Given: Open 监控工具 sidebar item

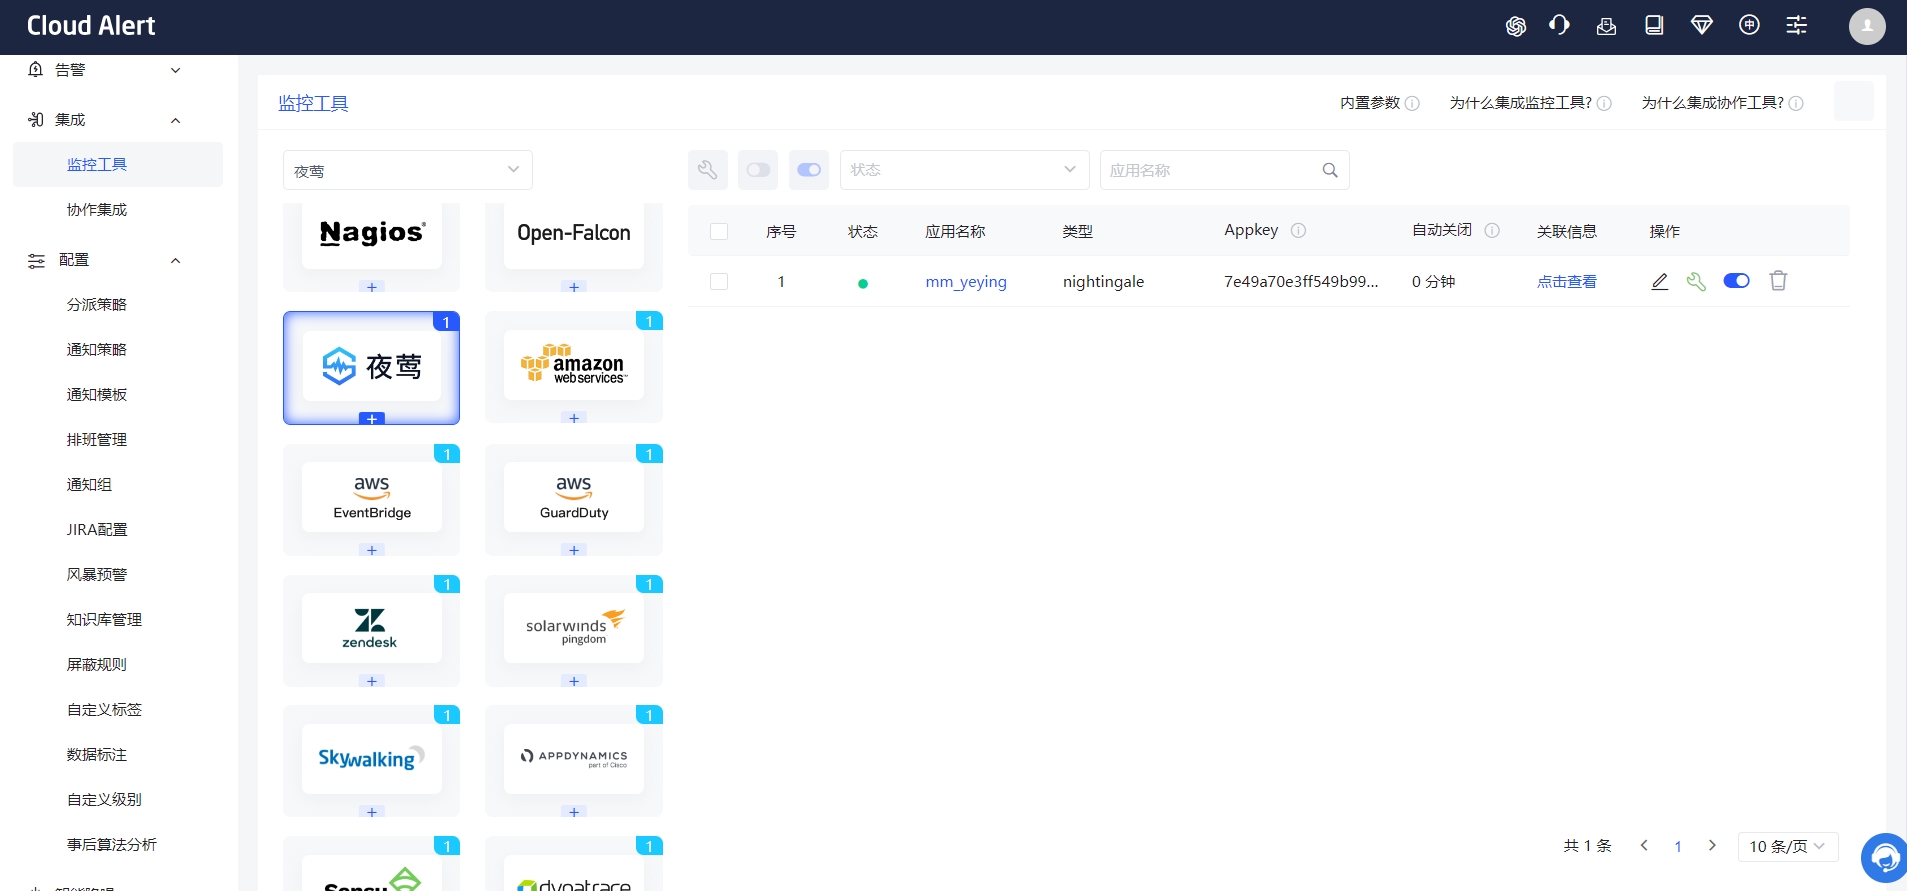Looking at the screenshot, I should point(118,164).
